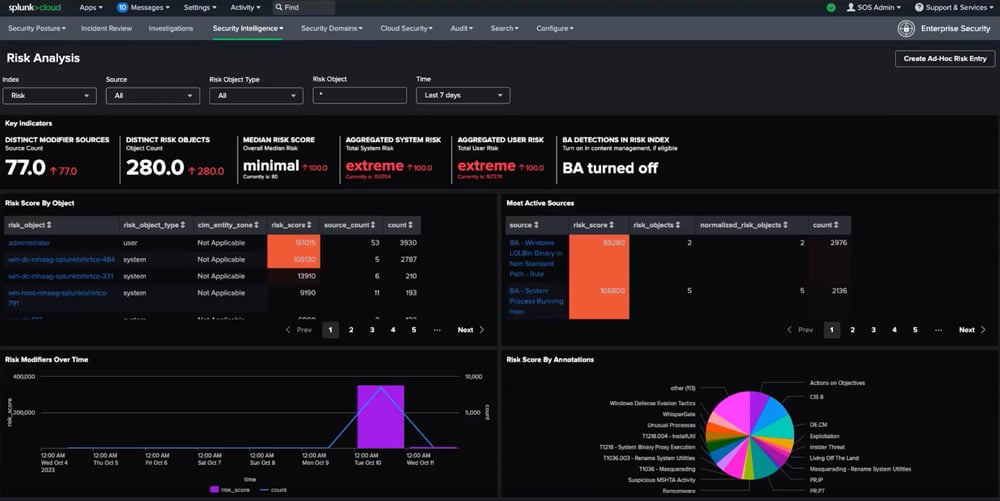The image size is (1000, 501).
Task: Click the search magnifier in Find box
Action: 277,7
